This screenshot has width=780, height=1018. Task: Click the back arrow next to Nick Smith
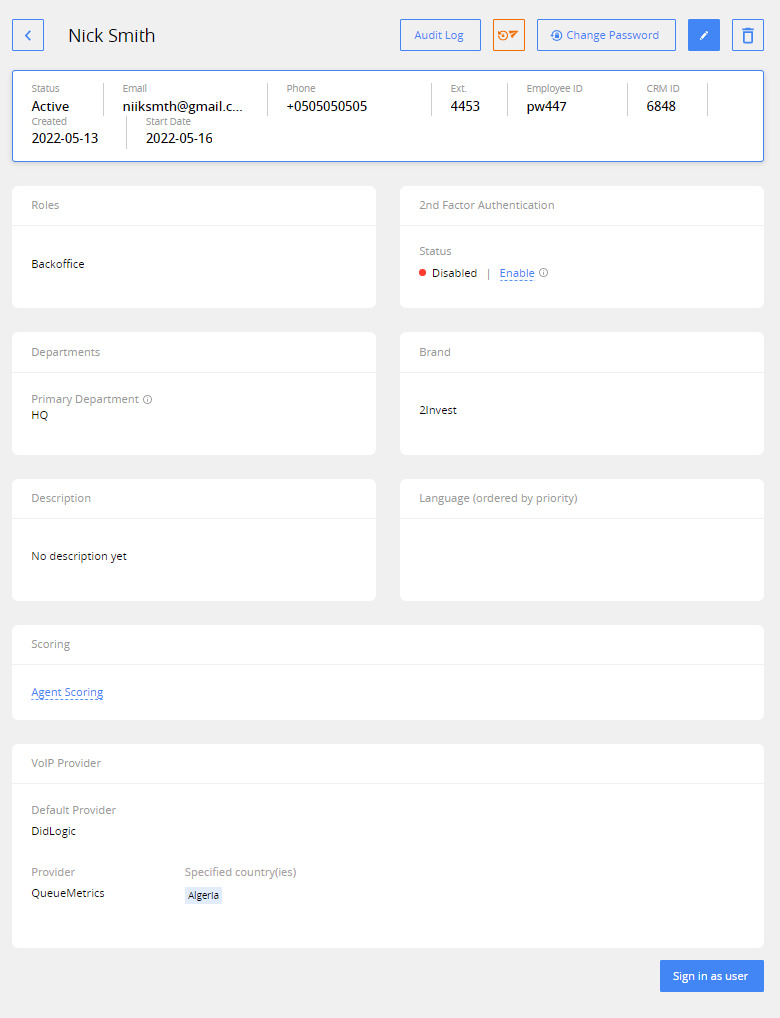click(x=27, y=35)
